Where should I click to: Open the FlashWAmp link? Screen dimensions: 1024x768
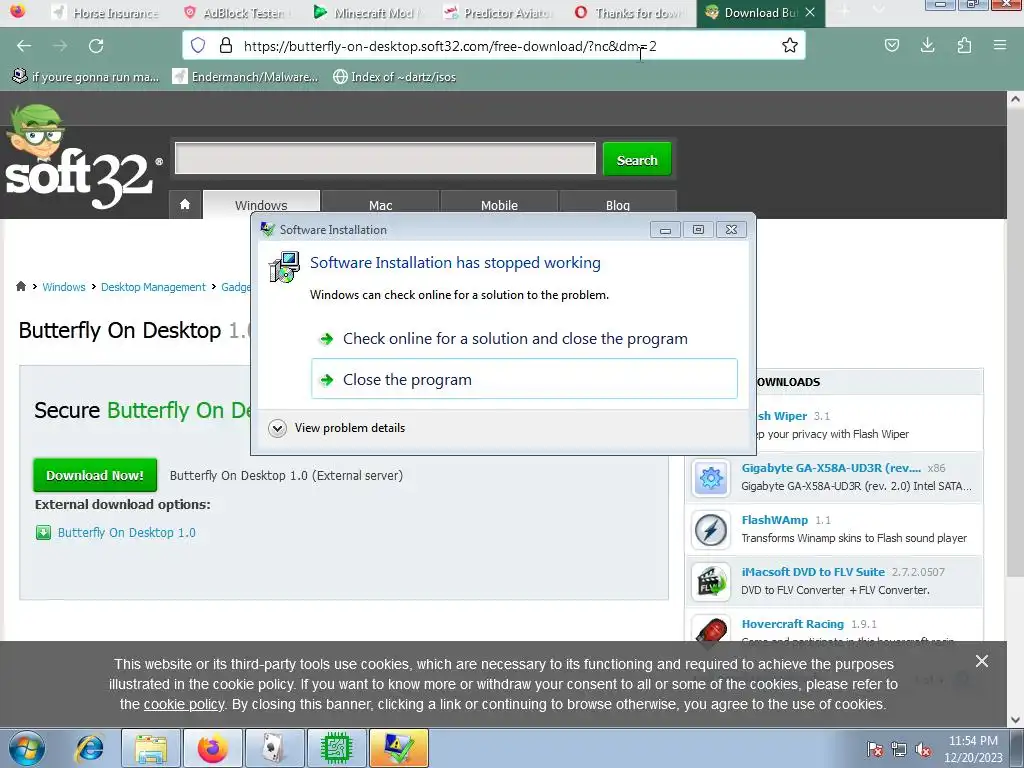coord(775,520)
